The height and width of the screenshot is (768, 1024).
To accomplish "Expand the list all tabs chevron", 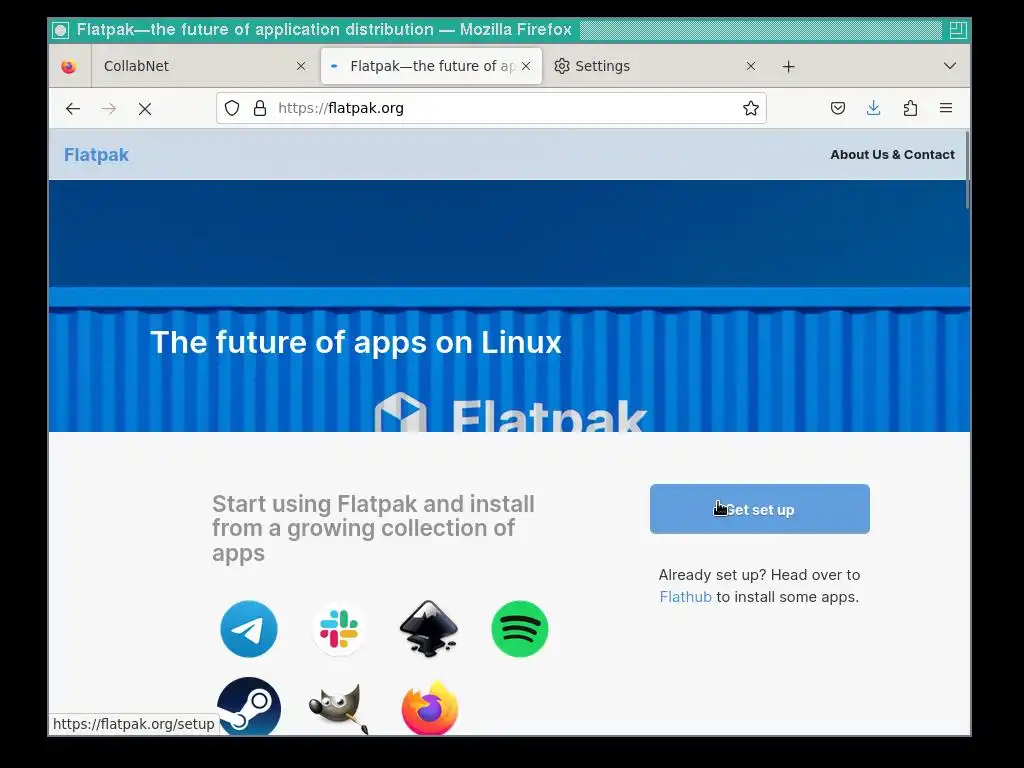I will pos(950,66).
